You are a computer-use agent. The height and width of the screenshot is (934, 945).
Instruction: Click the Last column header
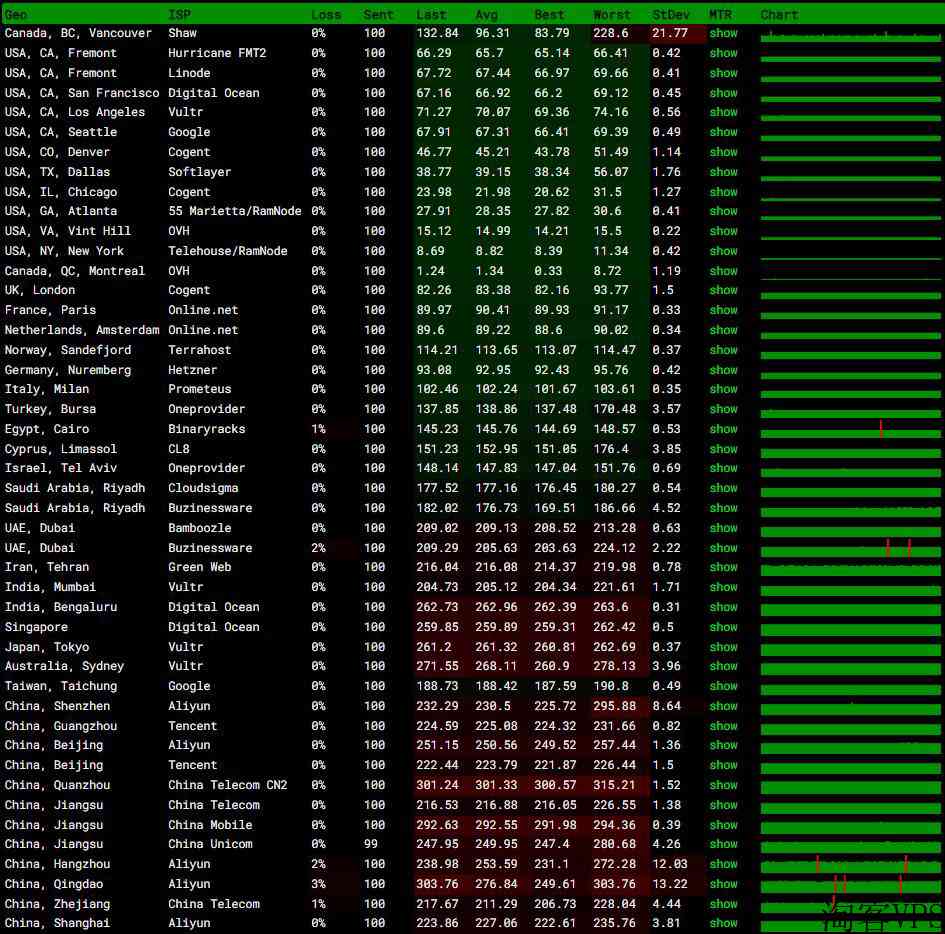coord(432,14)
